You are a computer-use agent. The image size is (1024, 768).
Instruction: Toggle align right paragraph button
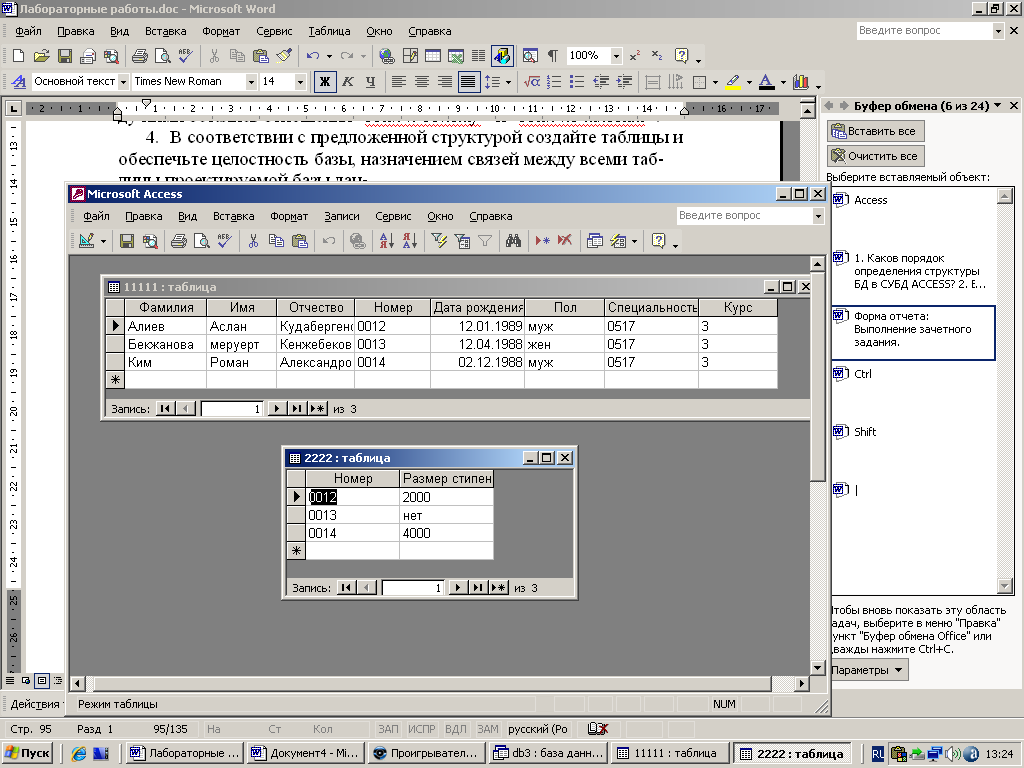tap(445, 82)
